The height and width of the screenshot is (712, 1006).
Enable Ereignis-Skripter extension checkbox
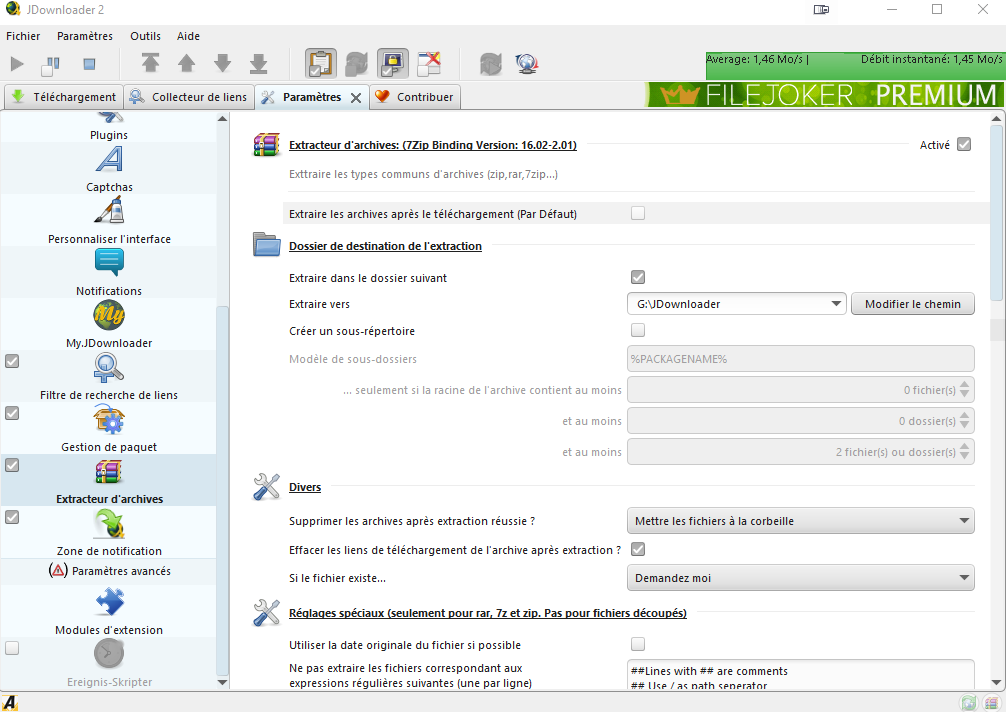12,648
